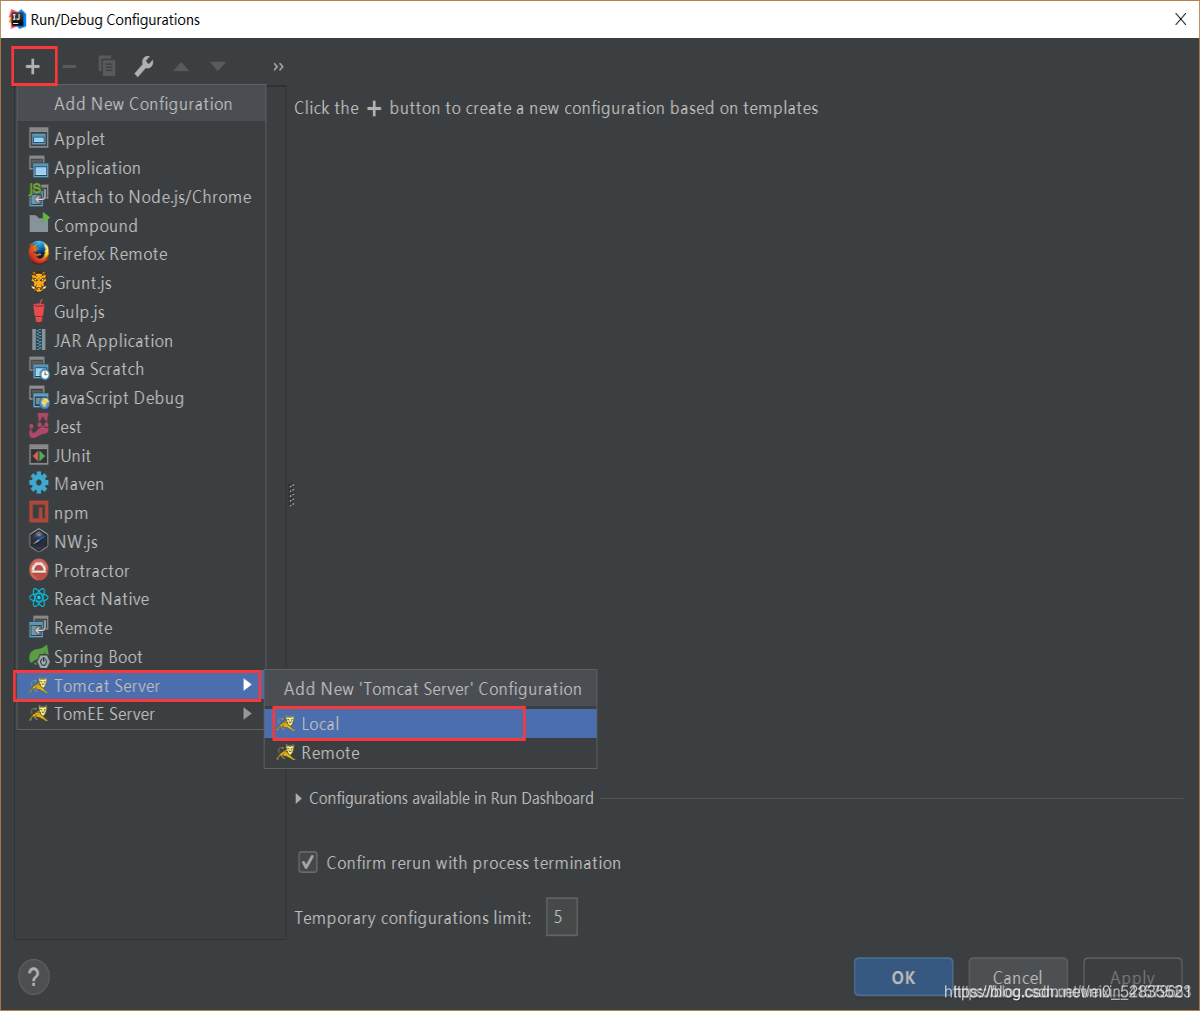Open Edit Templates wrench icon
The image size is (1200, 1011).
144,67
